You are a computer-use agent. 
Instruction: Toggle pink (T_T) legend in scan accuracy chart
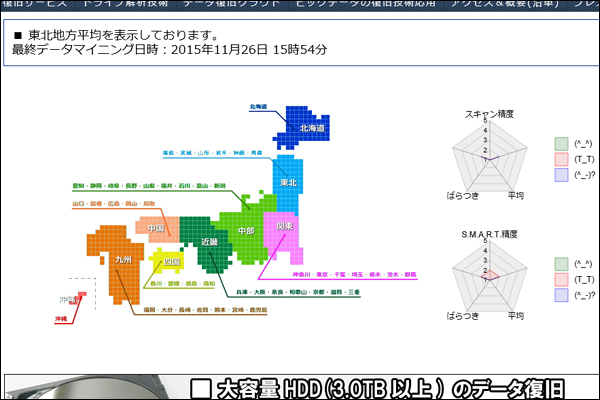(561, 159)
